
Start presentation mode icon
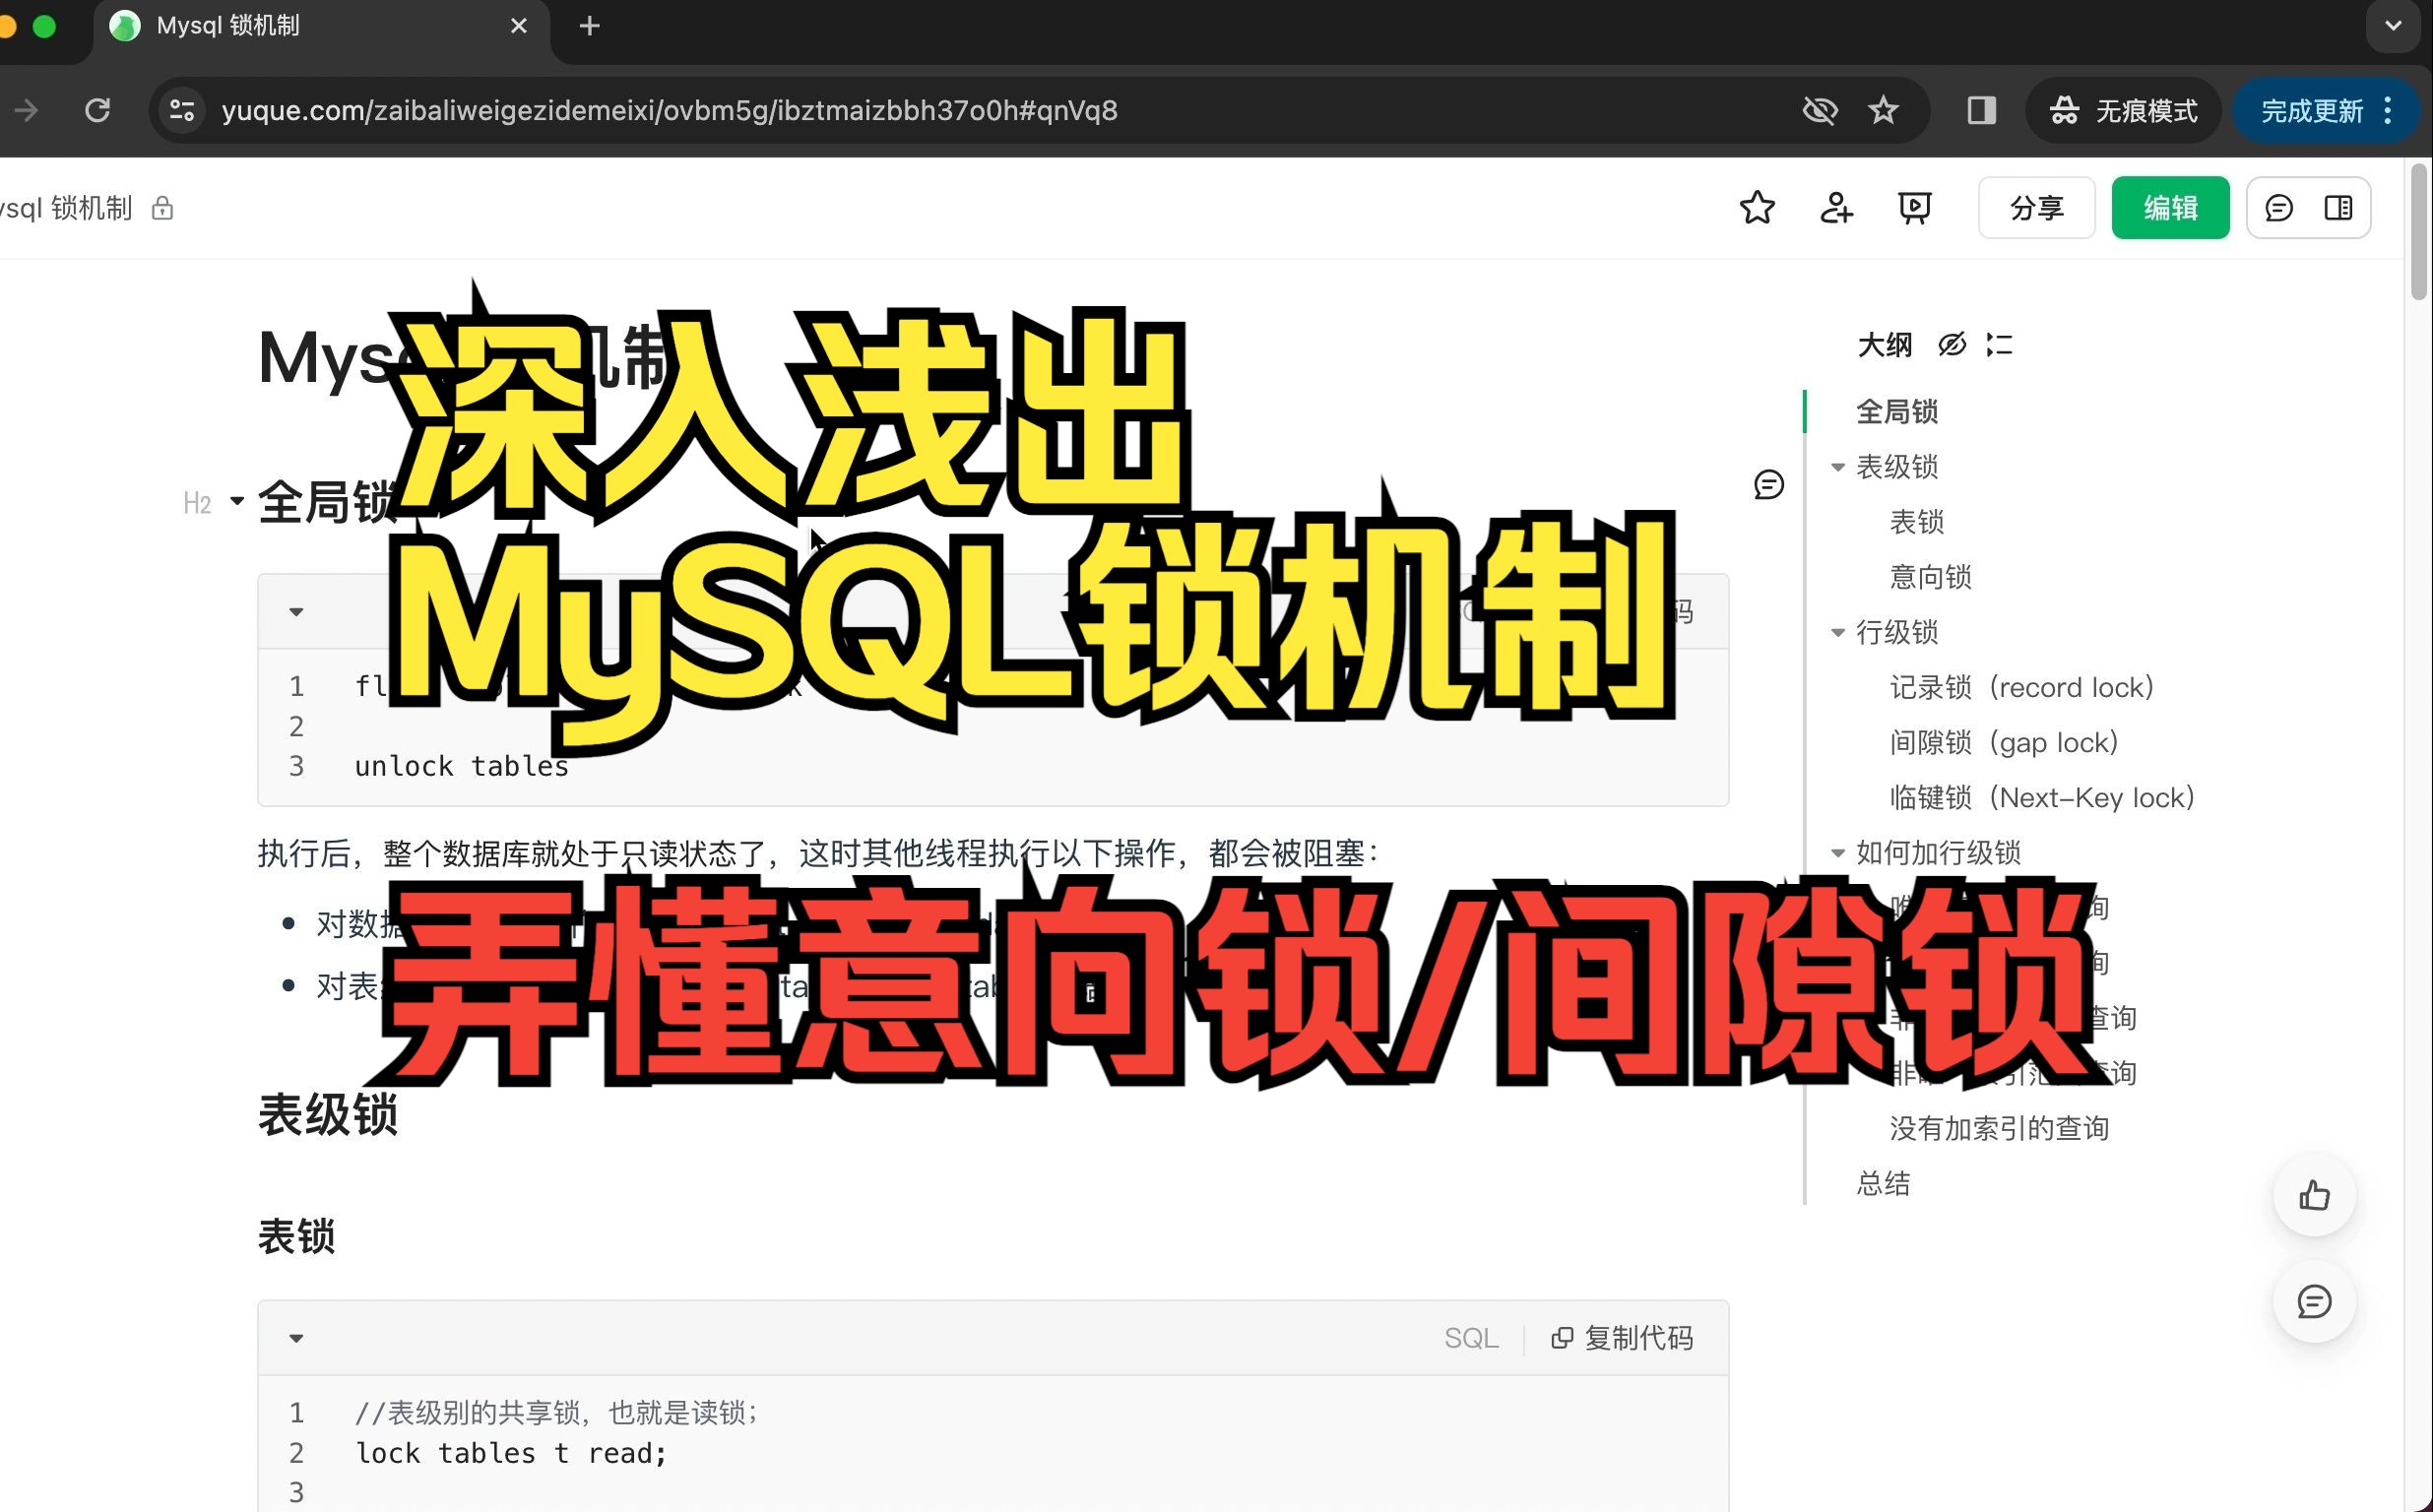point(1914,208)
